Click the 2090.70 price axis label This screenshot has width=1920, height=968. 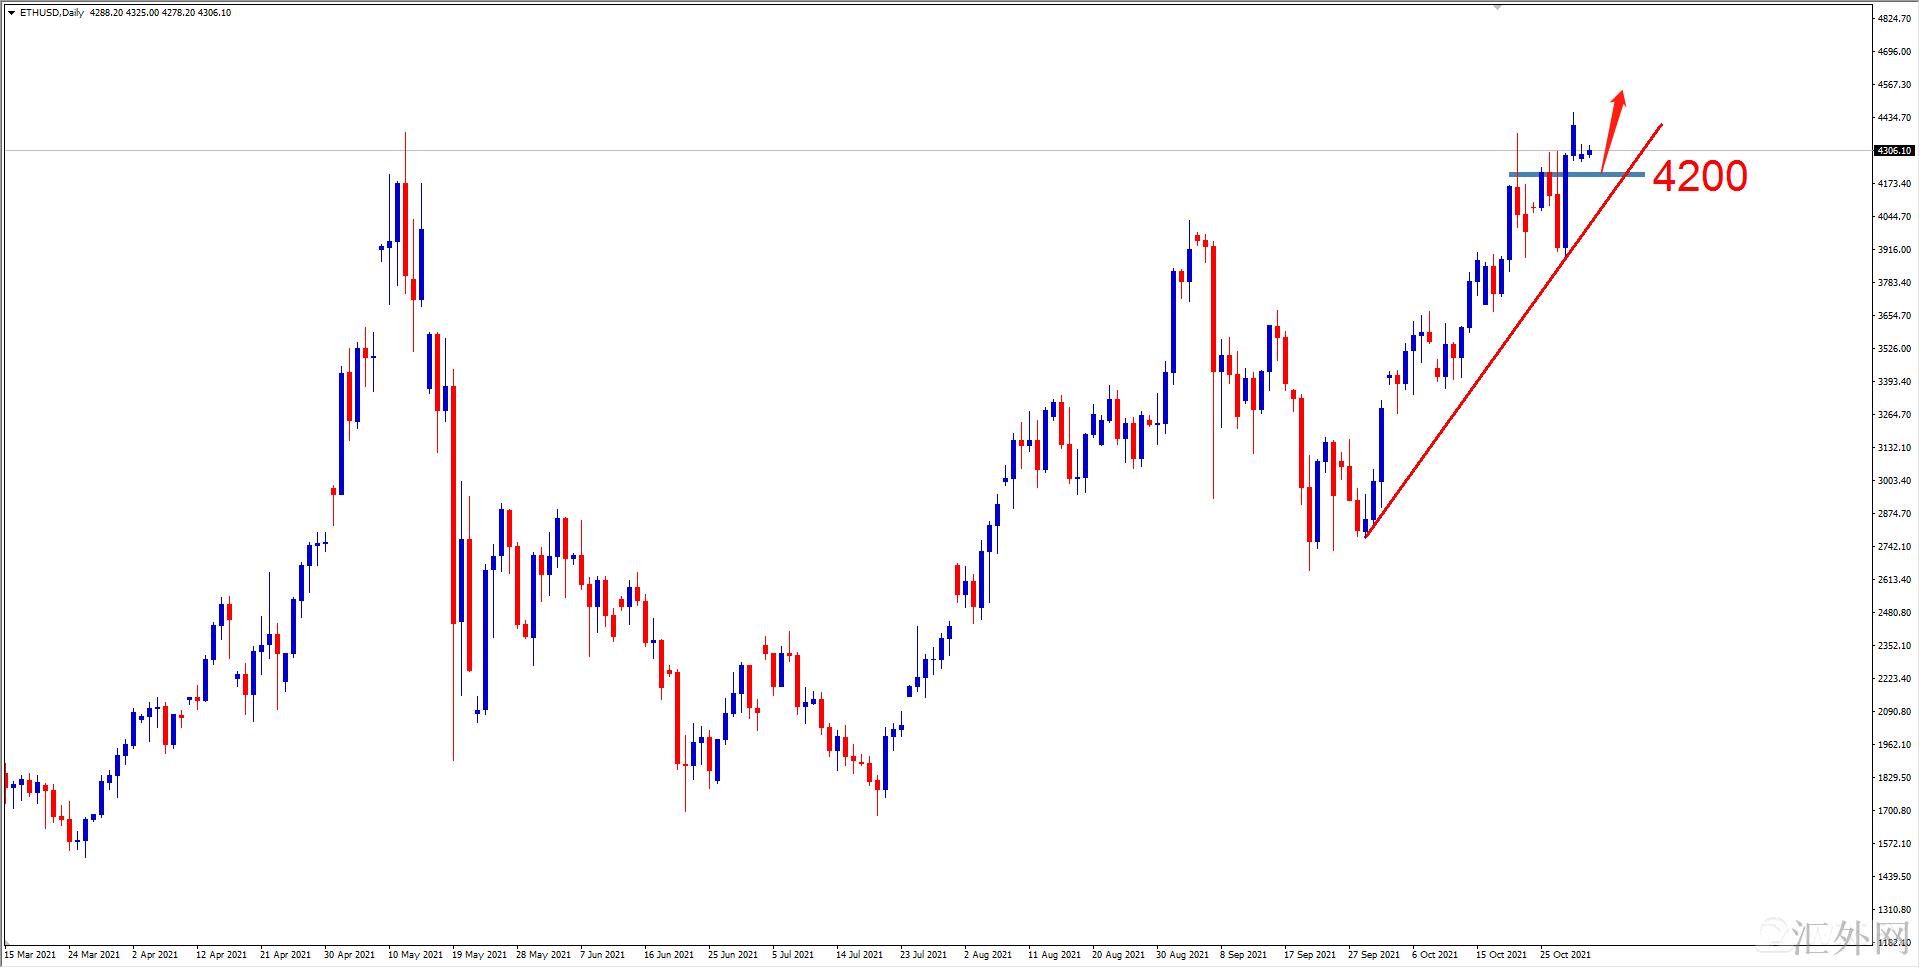click(1894, 712)
